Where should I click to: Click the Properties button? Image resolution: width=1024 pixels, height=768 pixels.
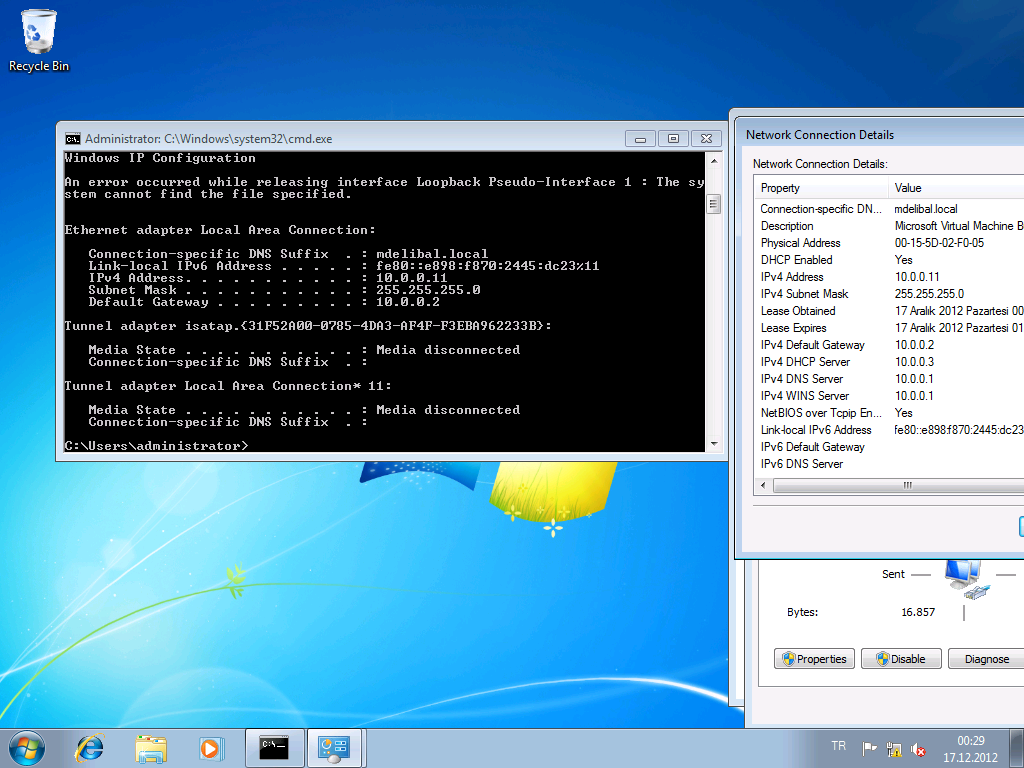[x=815, y=659]
